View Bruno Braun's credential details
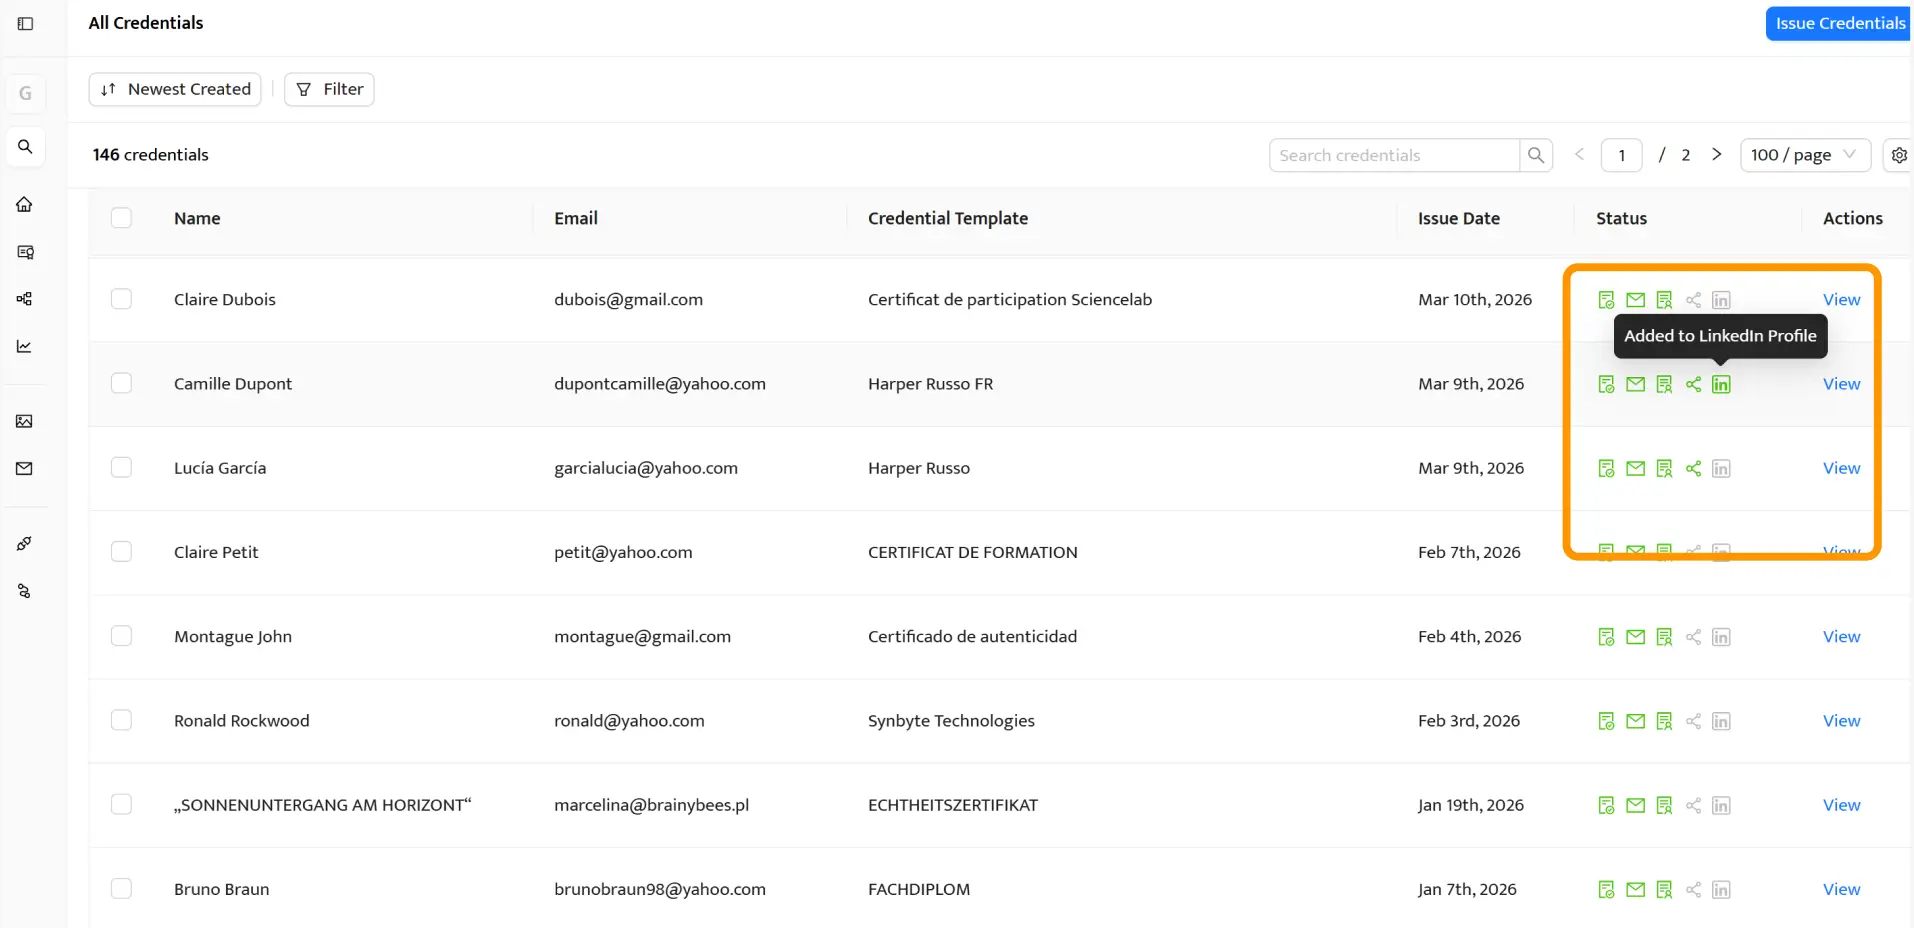 [1840, 888]
